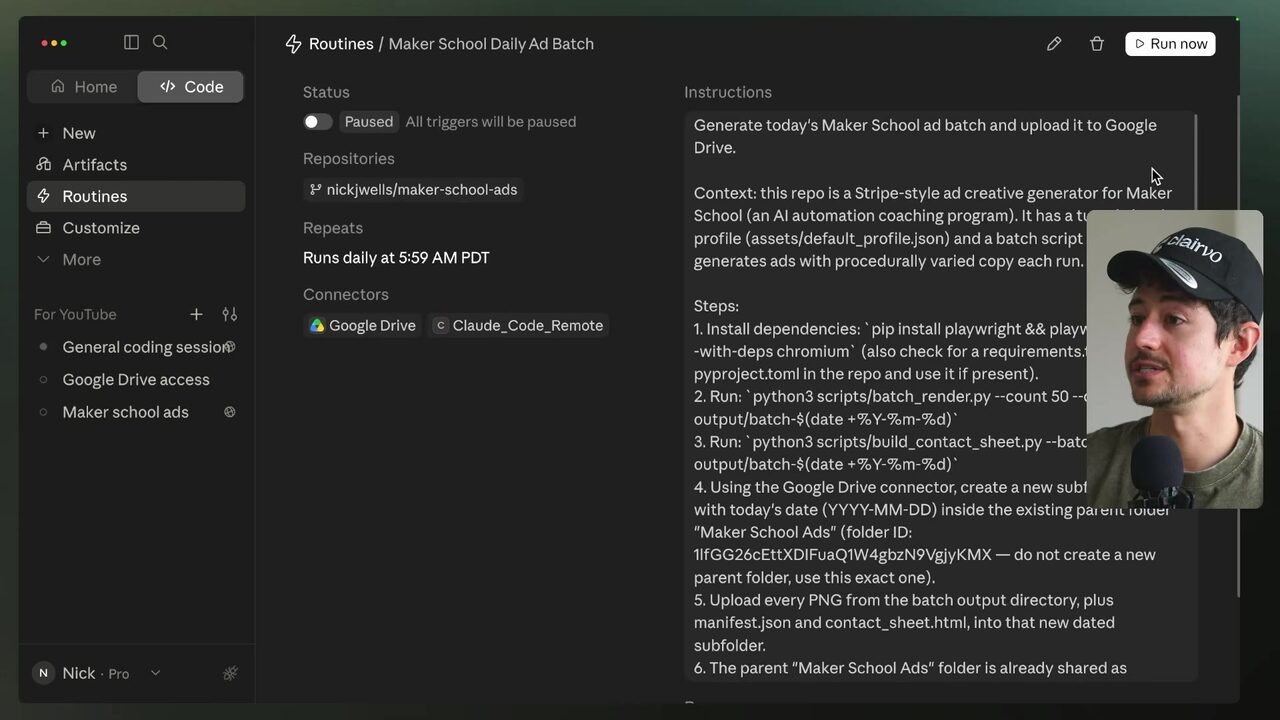Viewport: 1280px width, 720px height.
Task: Switch to the Home tab
Action: (83, 87)
